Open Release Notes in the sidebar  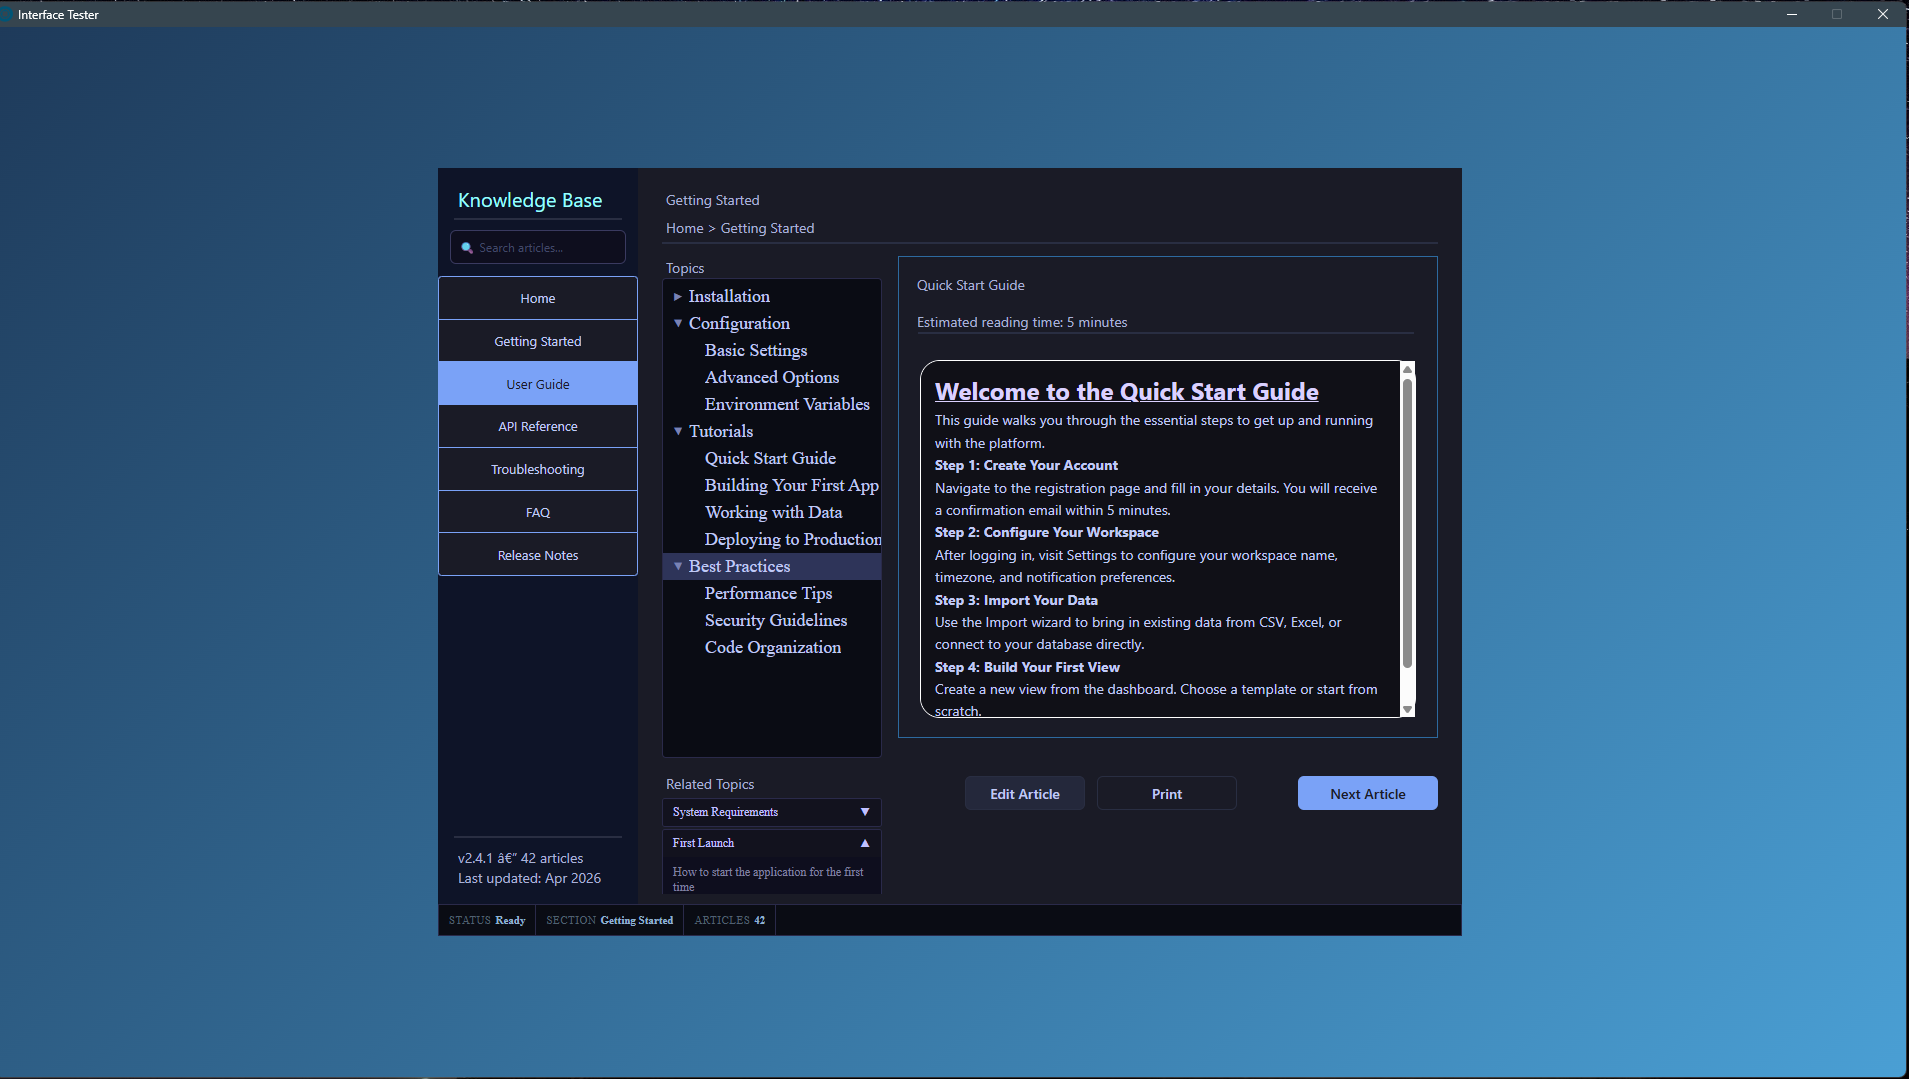pyautogui.click(x=538, y=556)
